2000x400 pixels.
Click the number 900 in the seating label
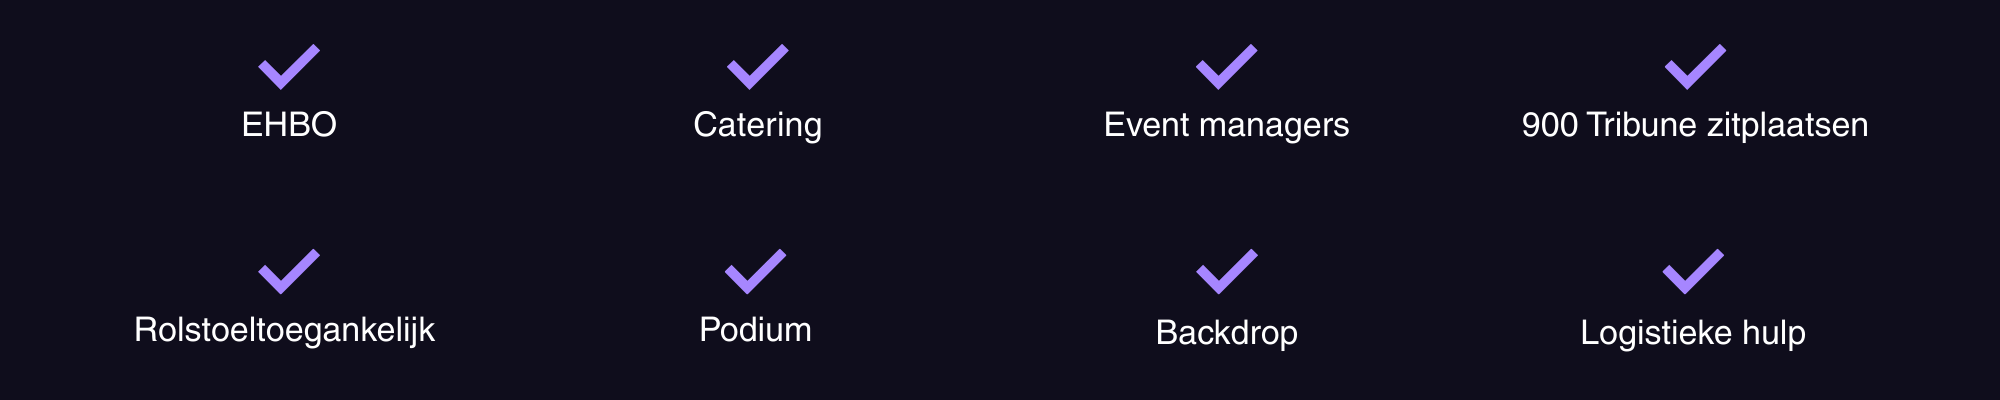tap(1549, 125)
